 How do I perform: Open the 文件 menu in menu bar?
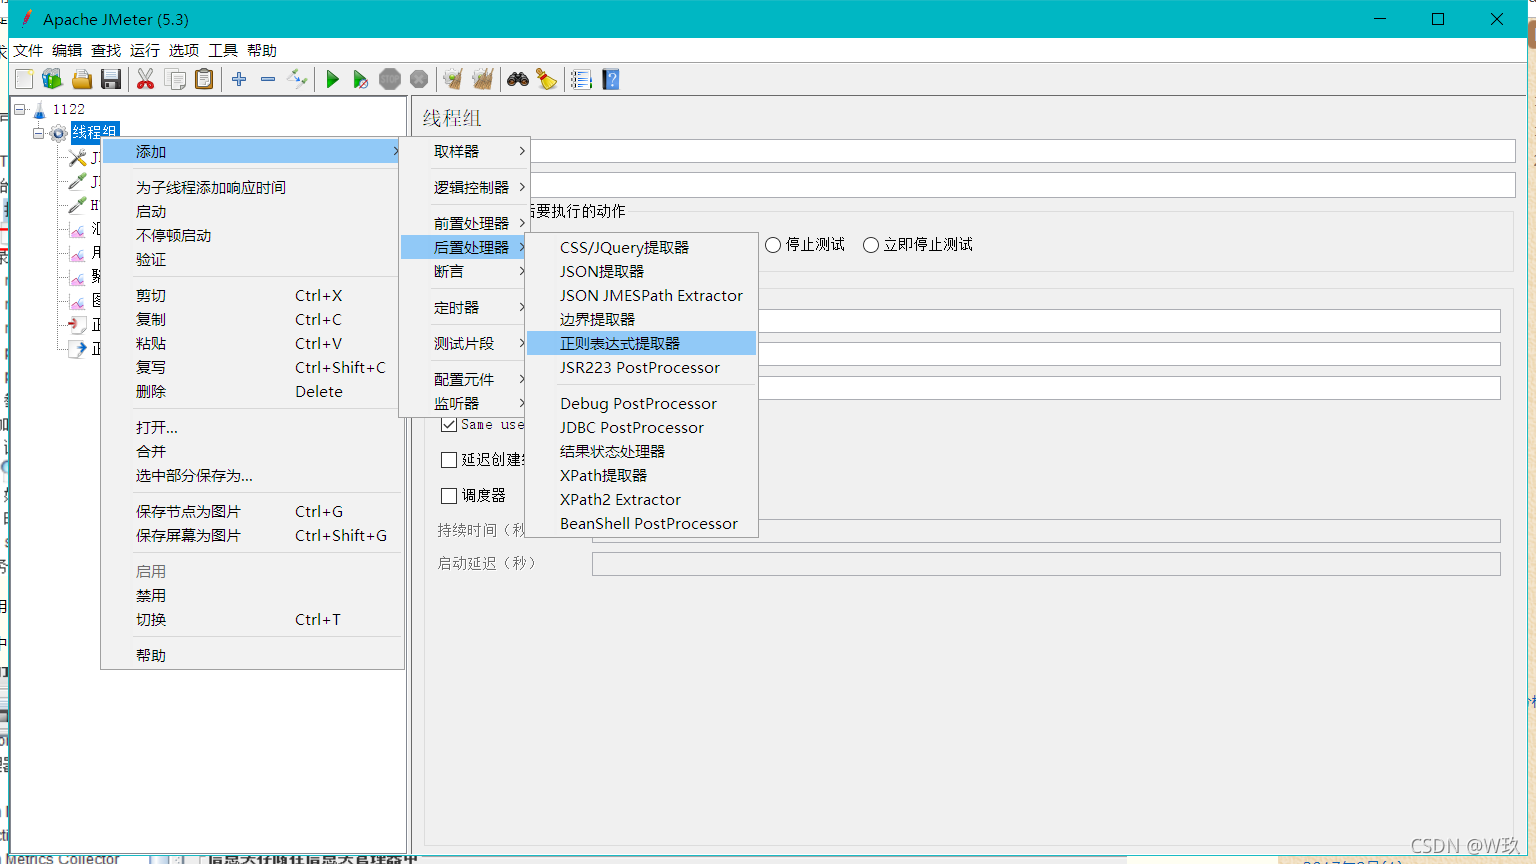pos(28,50)
